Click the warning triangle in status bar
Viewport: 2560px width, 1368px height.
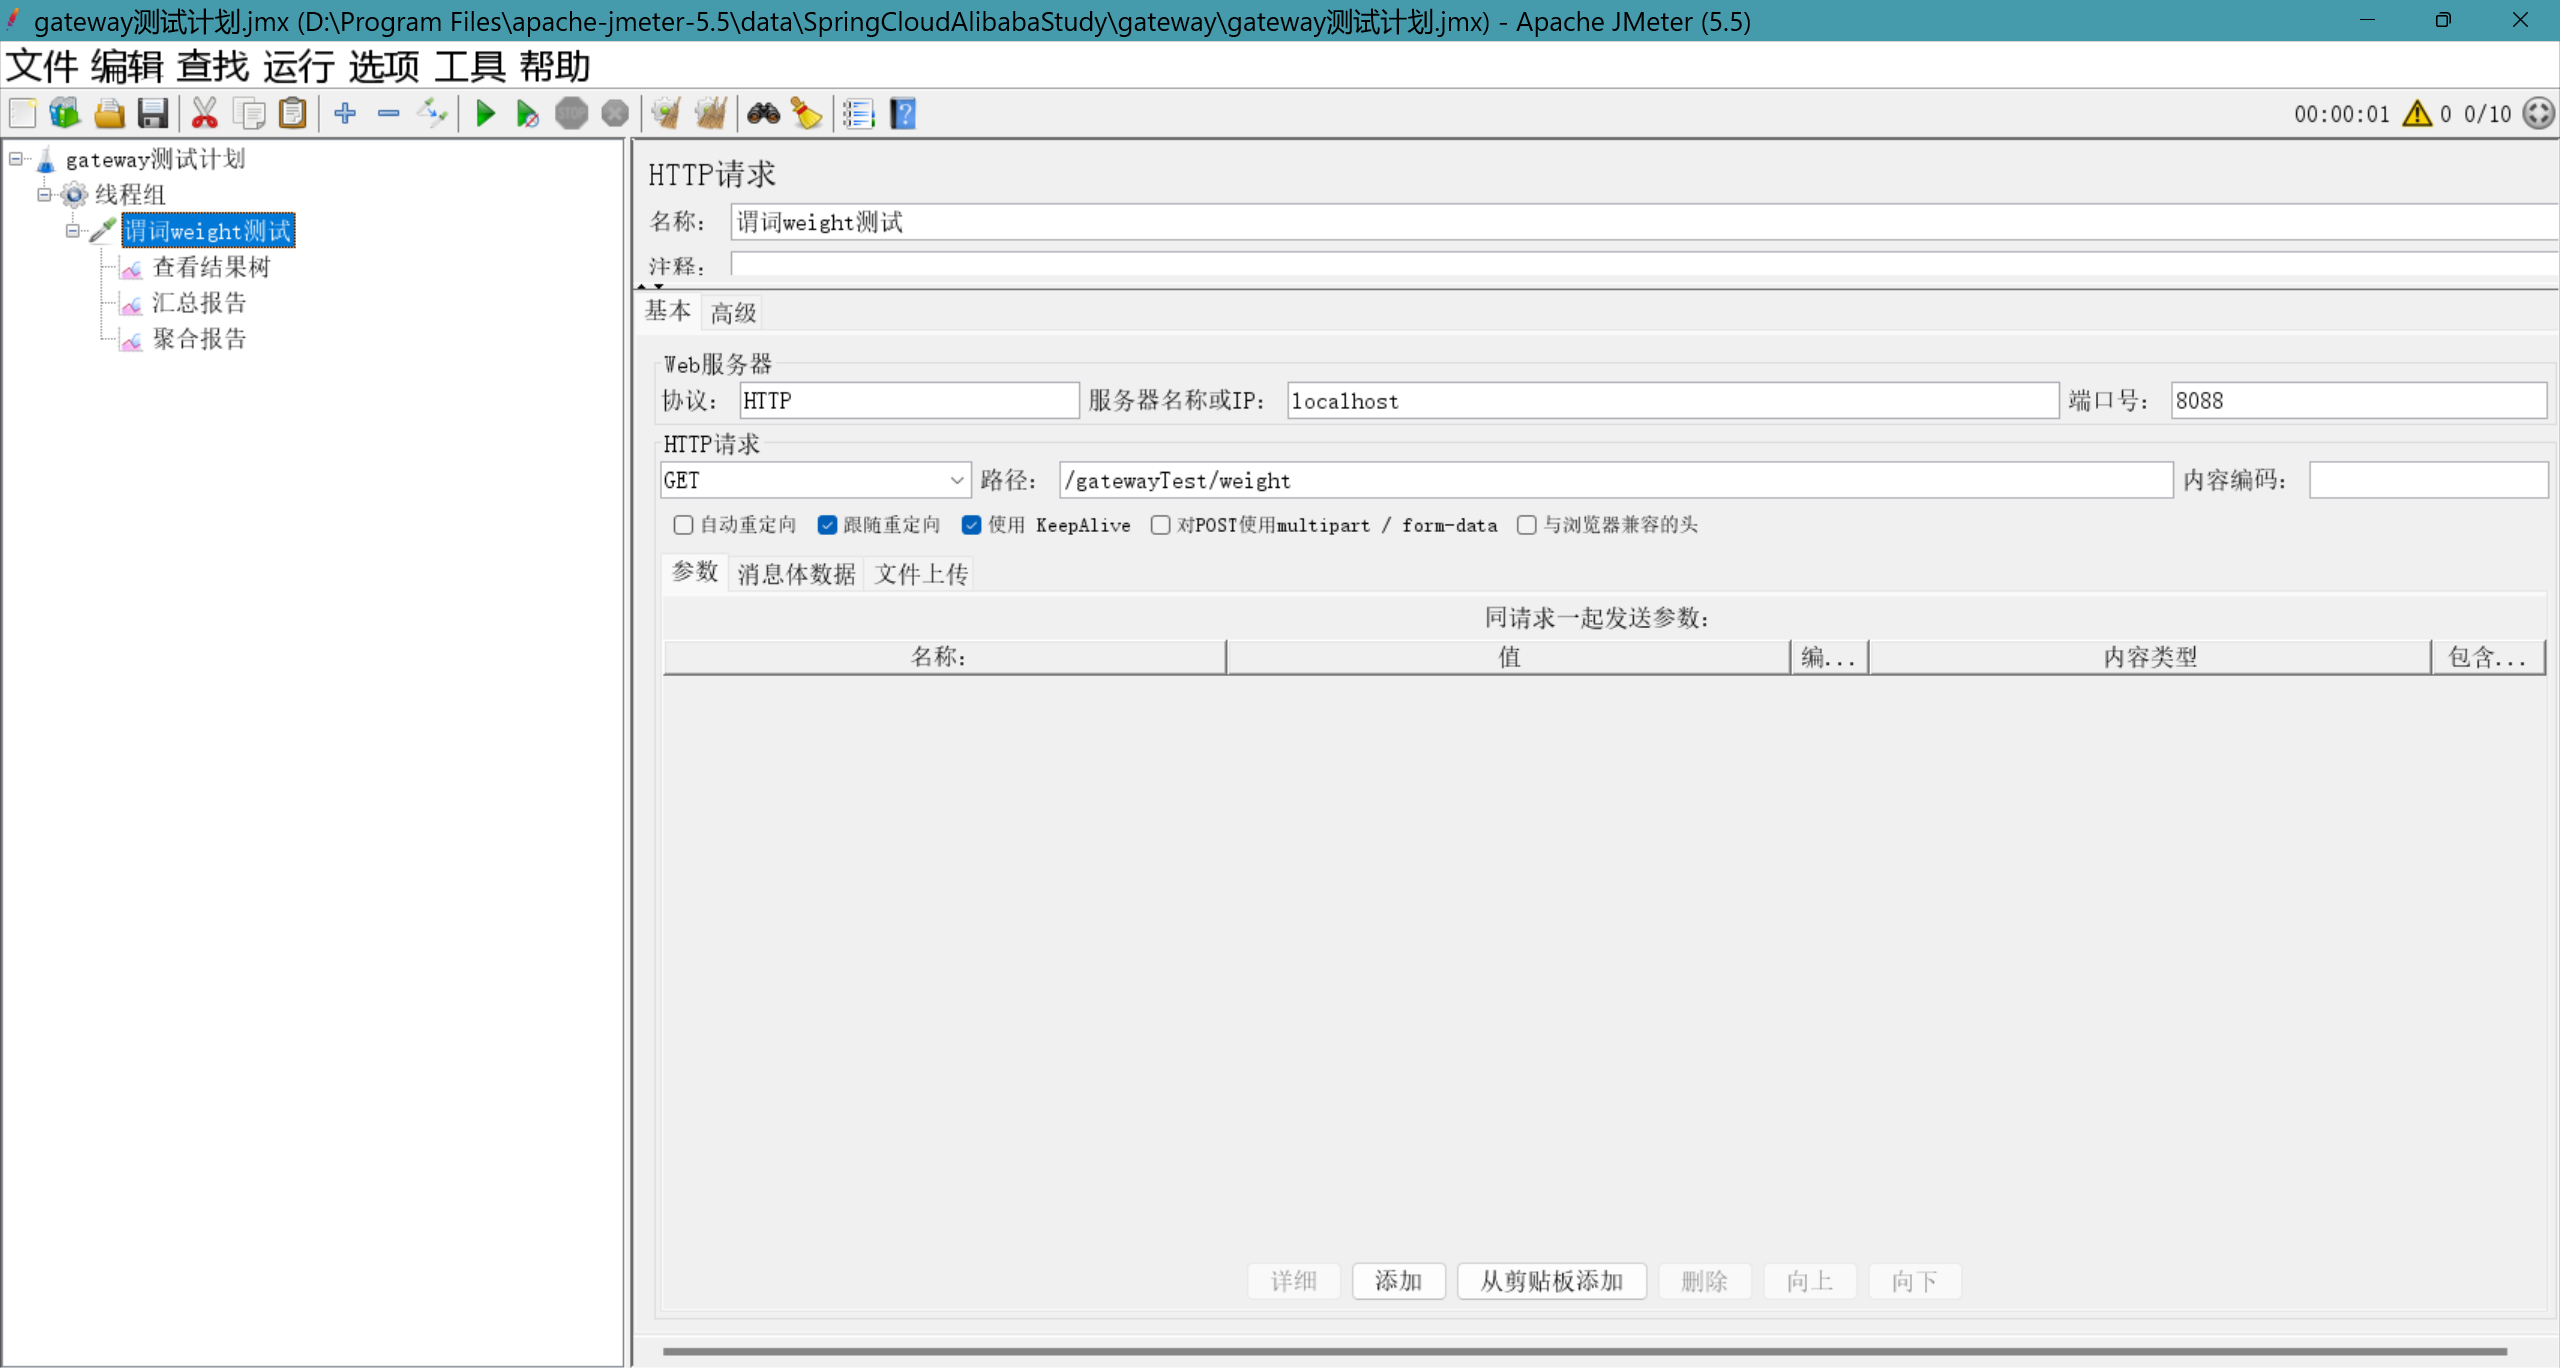[2415, 113]
